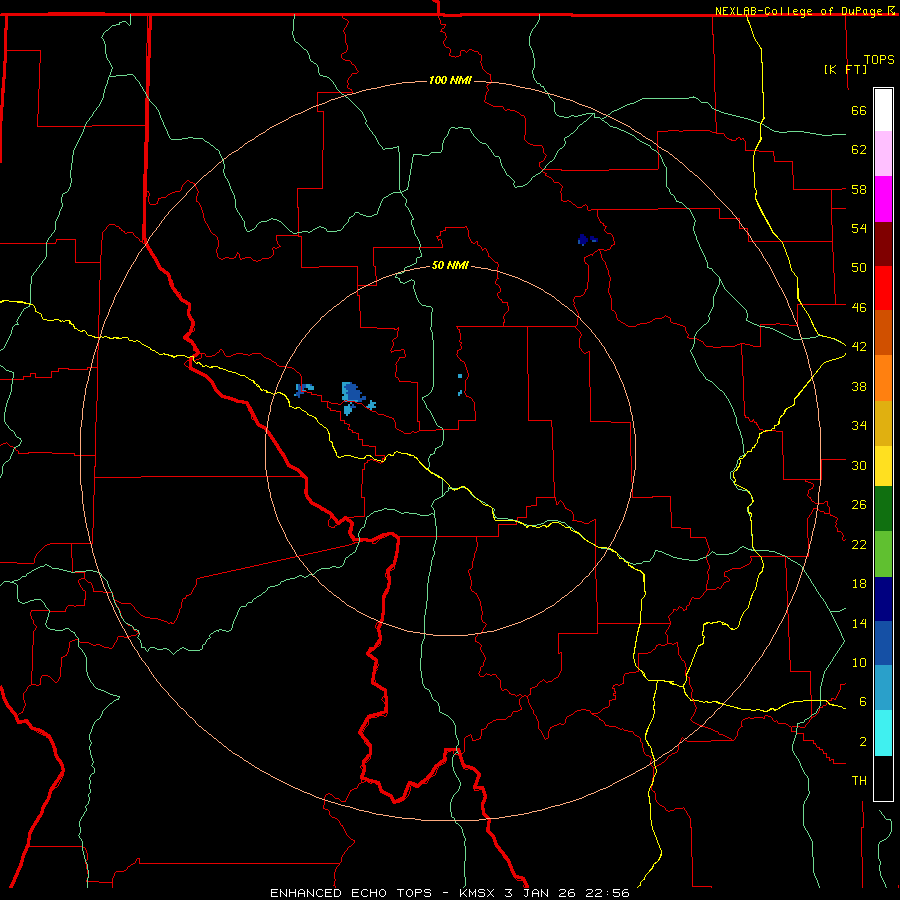Viewport: 900px width, 900px height.
Task: Click the "26" legend value
Action: (859, 505)
